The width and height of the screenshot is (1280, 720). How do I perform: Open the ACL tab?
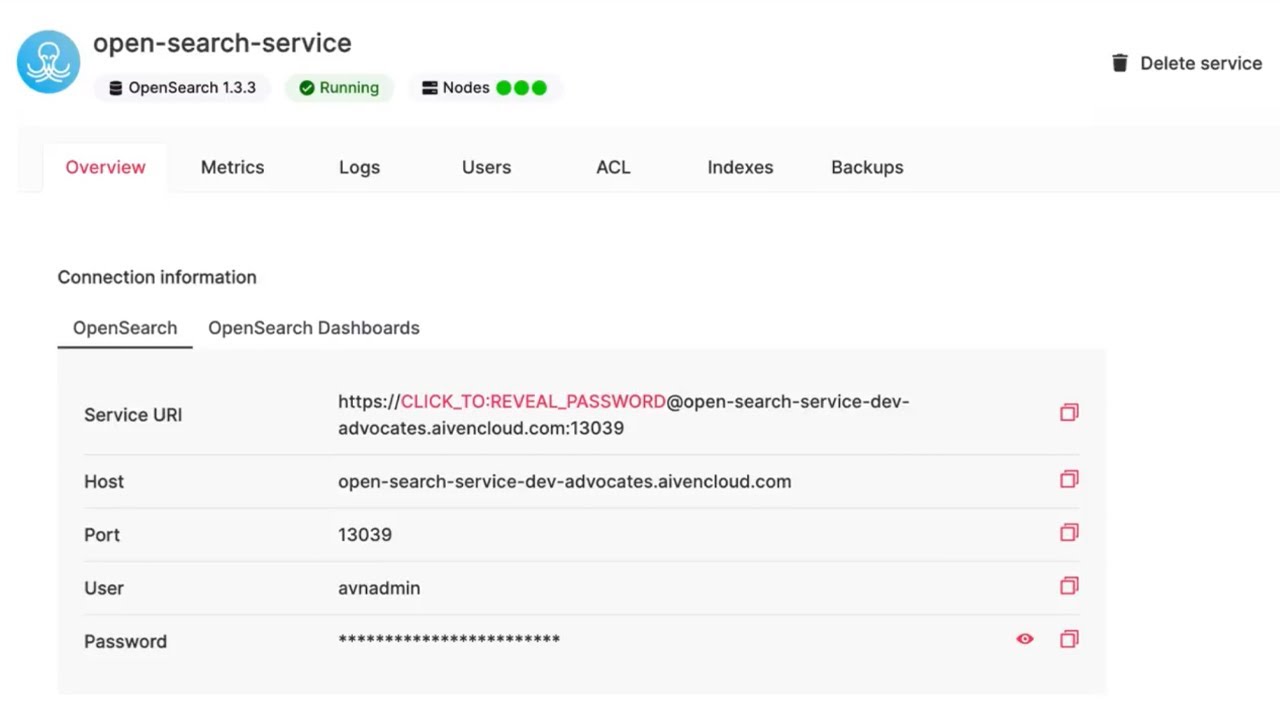click(613, 167)
